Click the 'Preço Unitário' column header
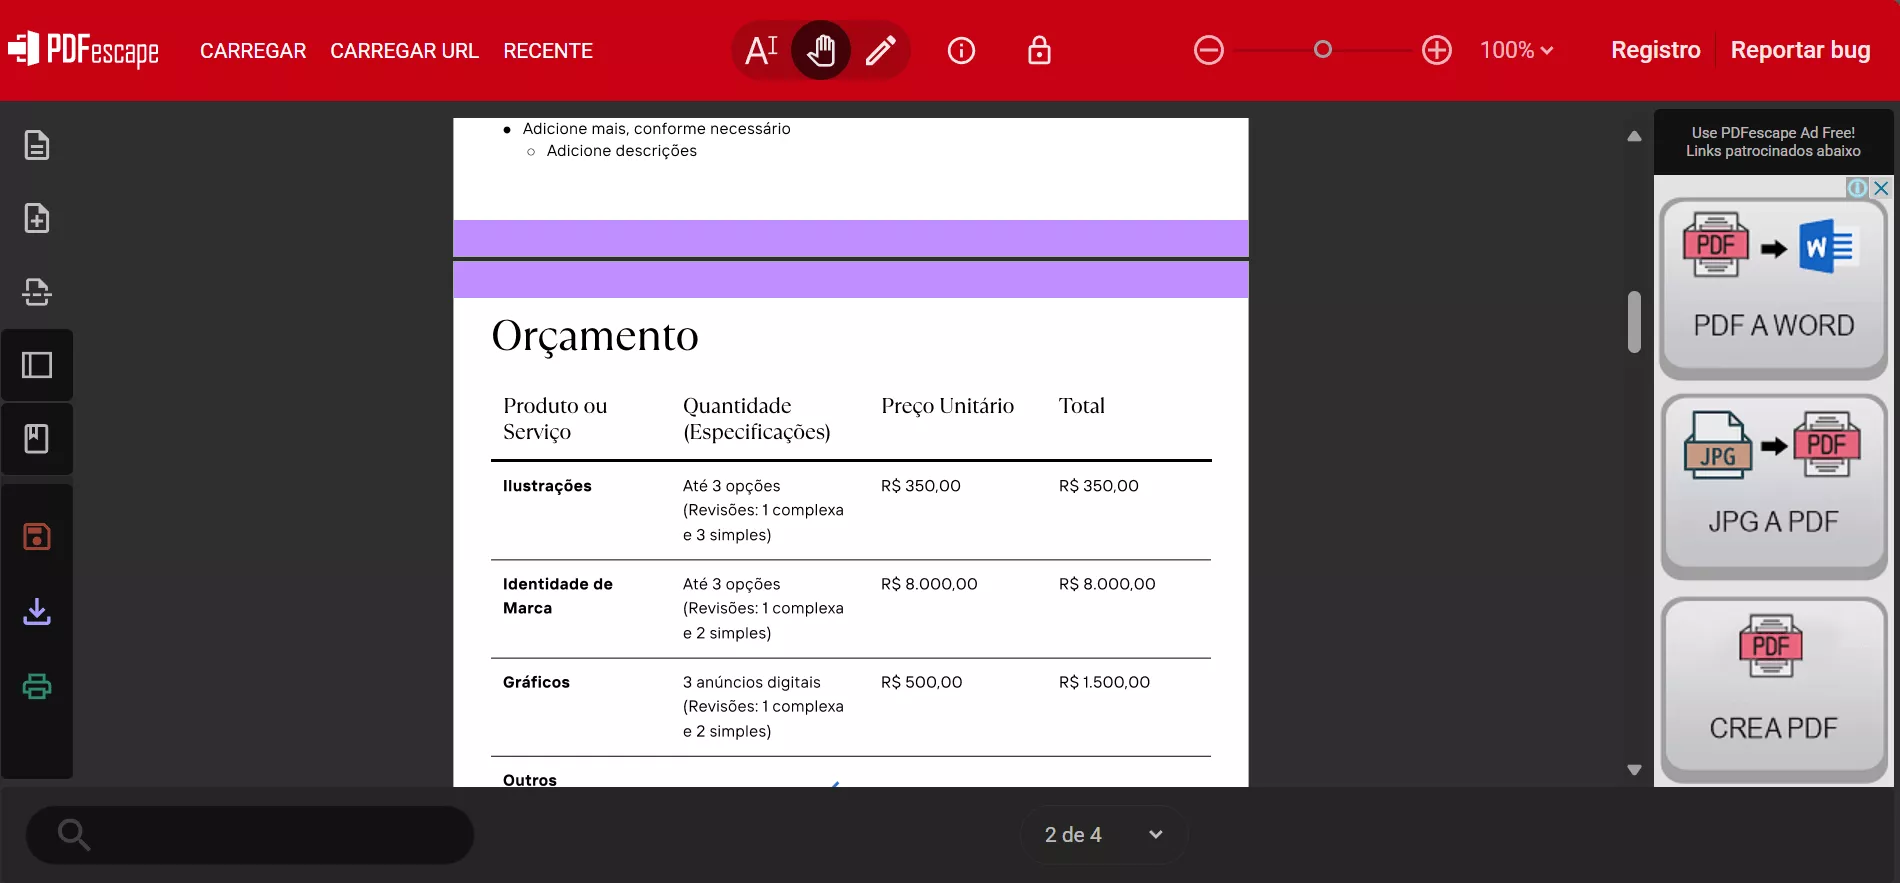Screen dimensions: 1900x883 point(947,406)
